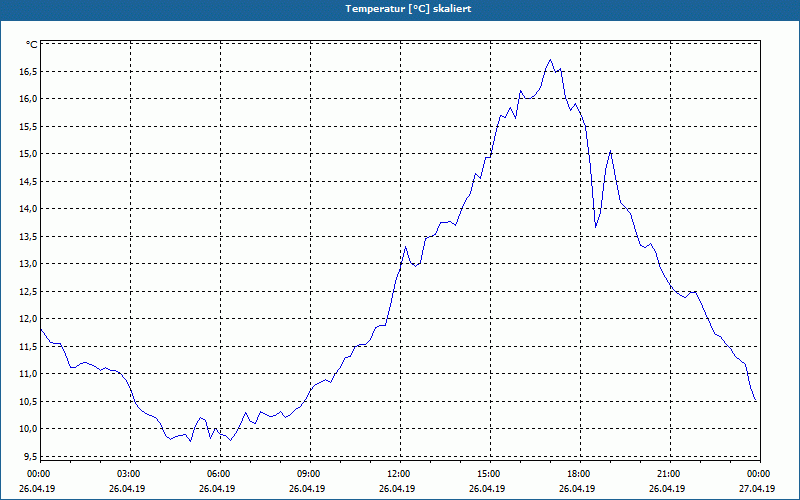Click the 21:00 time label
Screen dimensions: 800x500
tap(670, 474)
